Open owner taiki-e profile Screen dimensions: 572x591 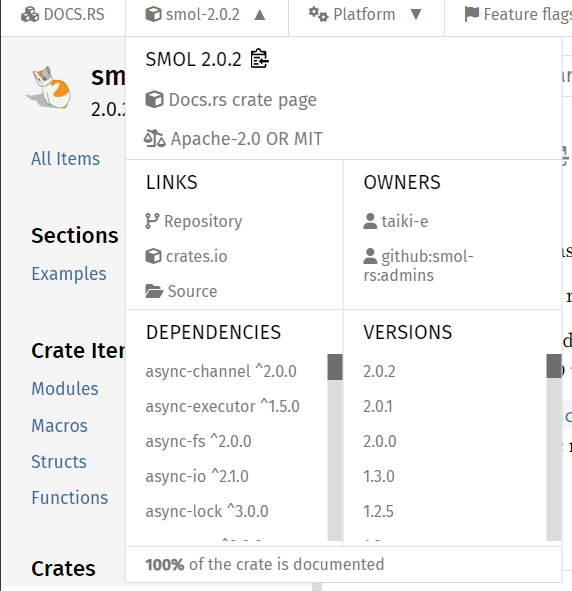396,221
